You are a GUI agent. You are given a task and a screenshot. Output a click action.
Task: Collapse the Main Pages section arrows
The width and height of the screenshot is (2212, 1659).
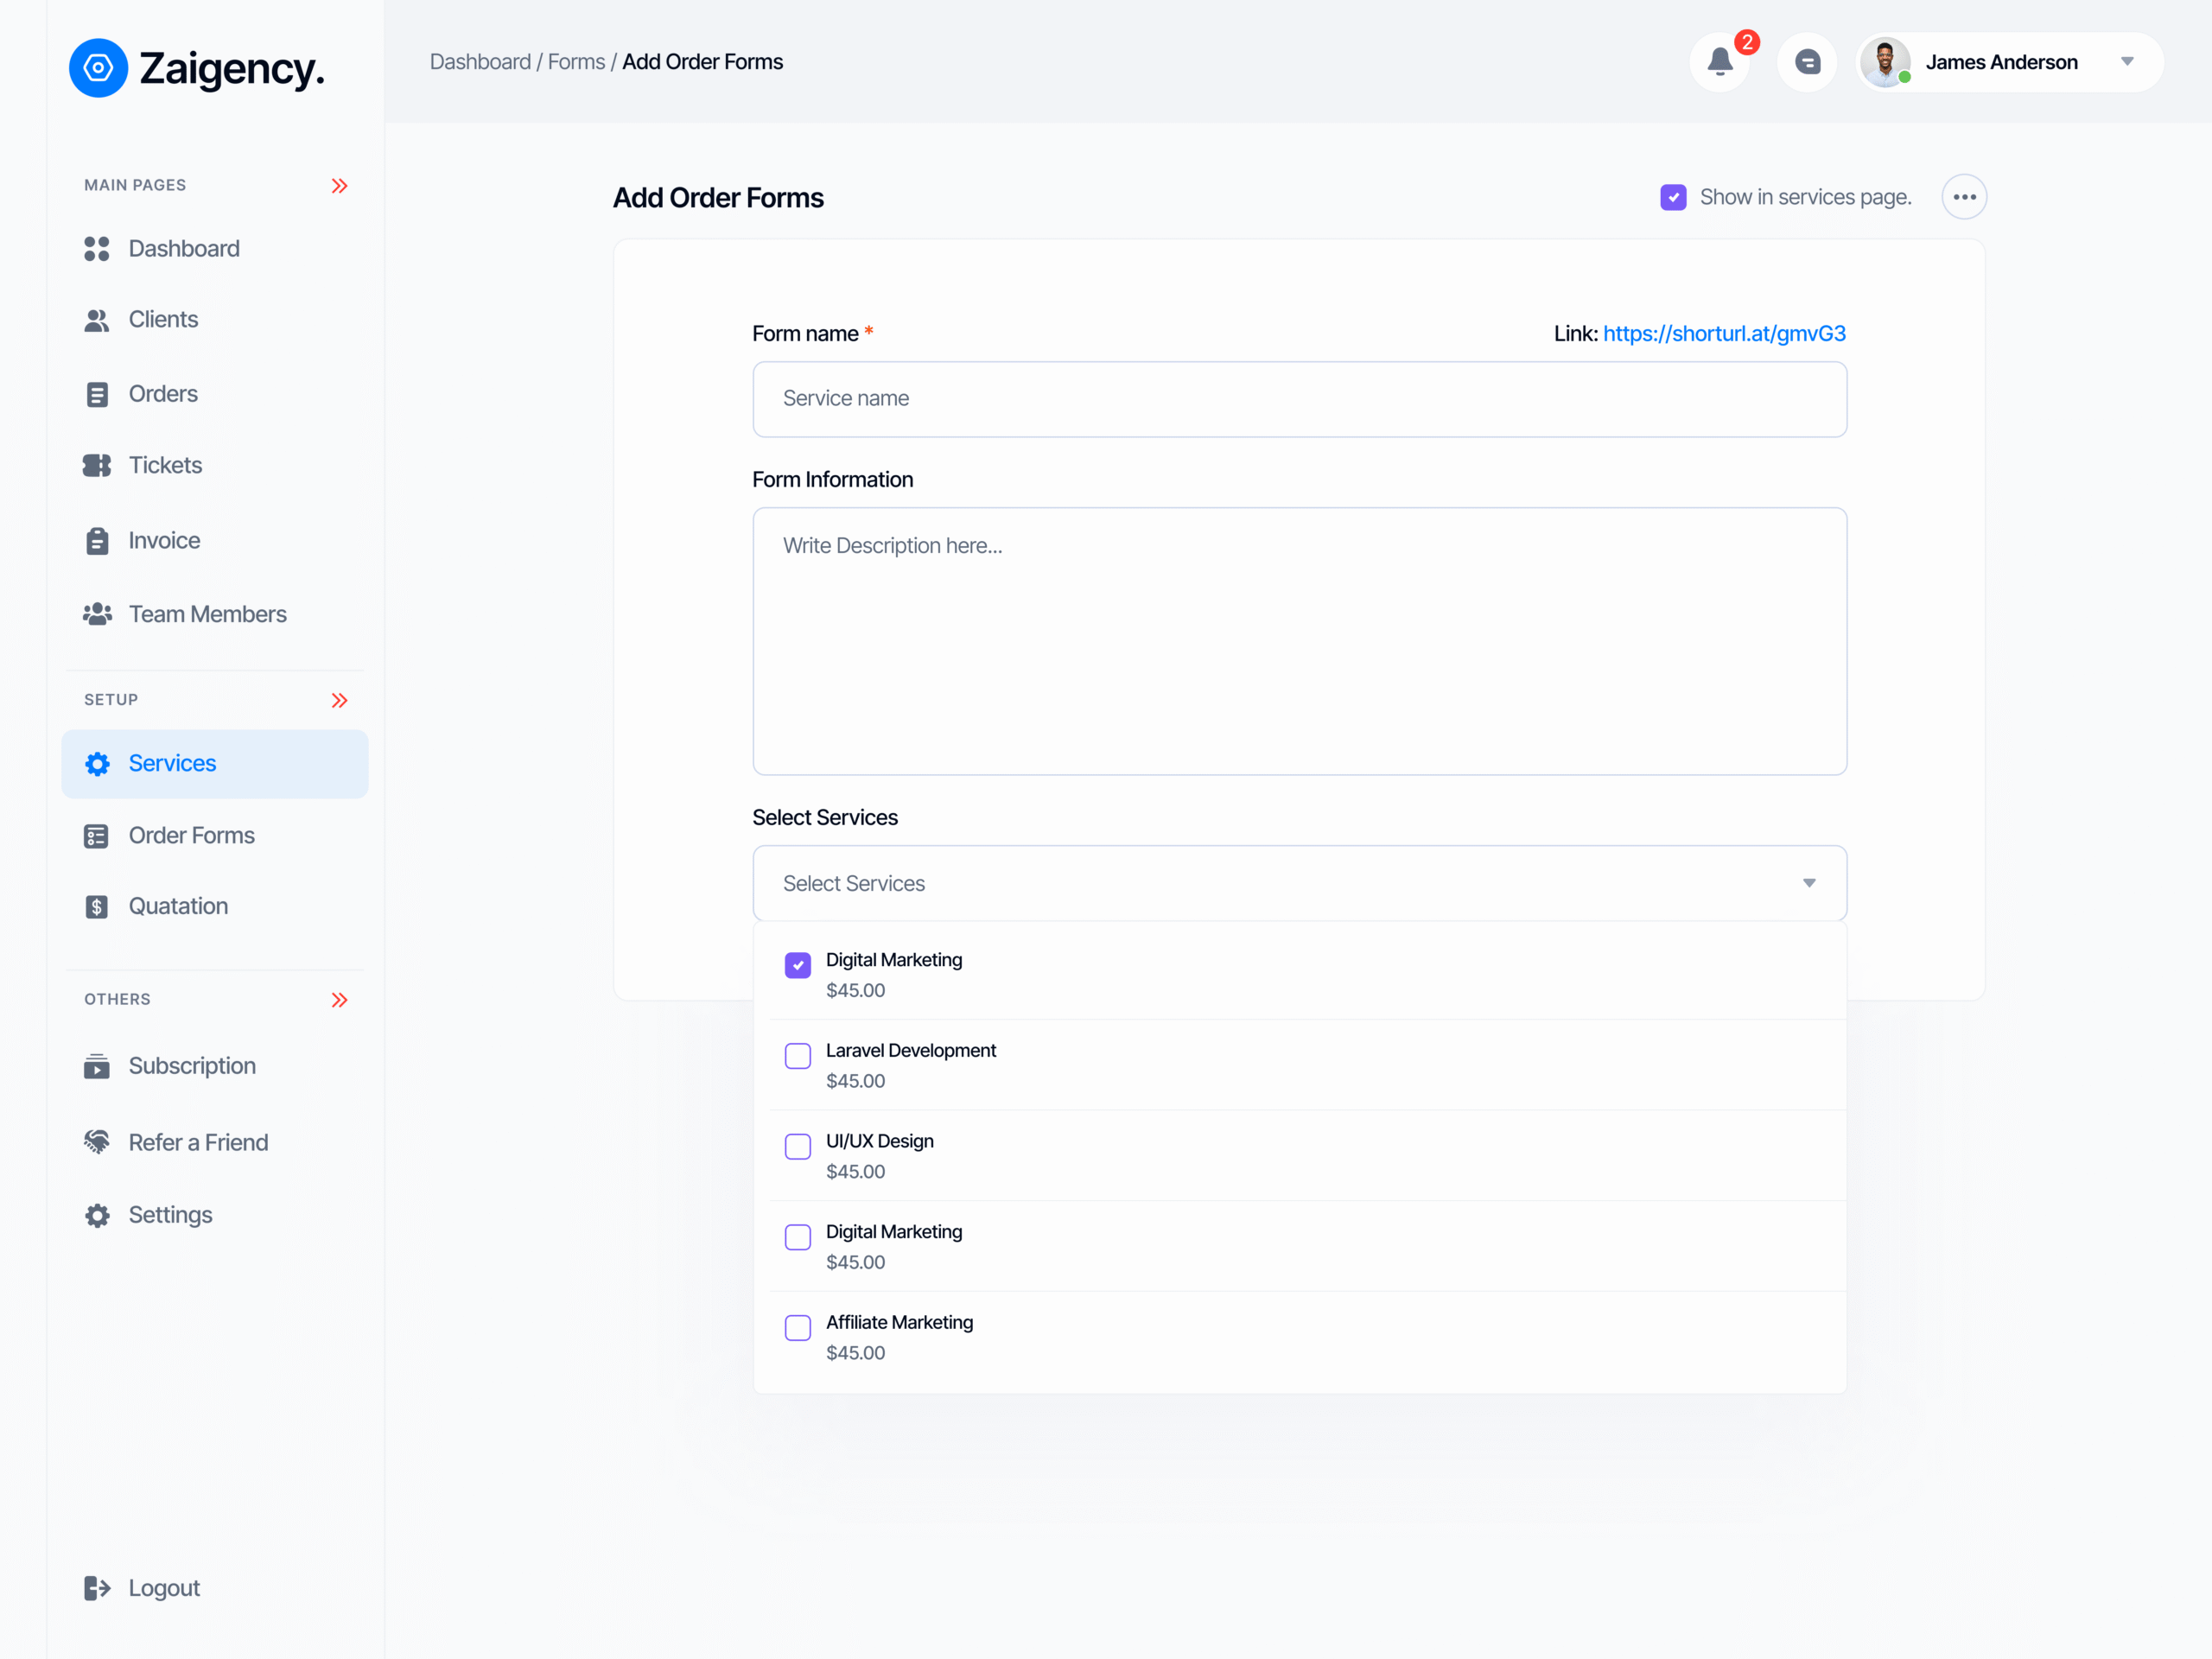coord(340,186)
